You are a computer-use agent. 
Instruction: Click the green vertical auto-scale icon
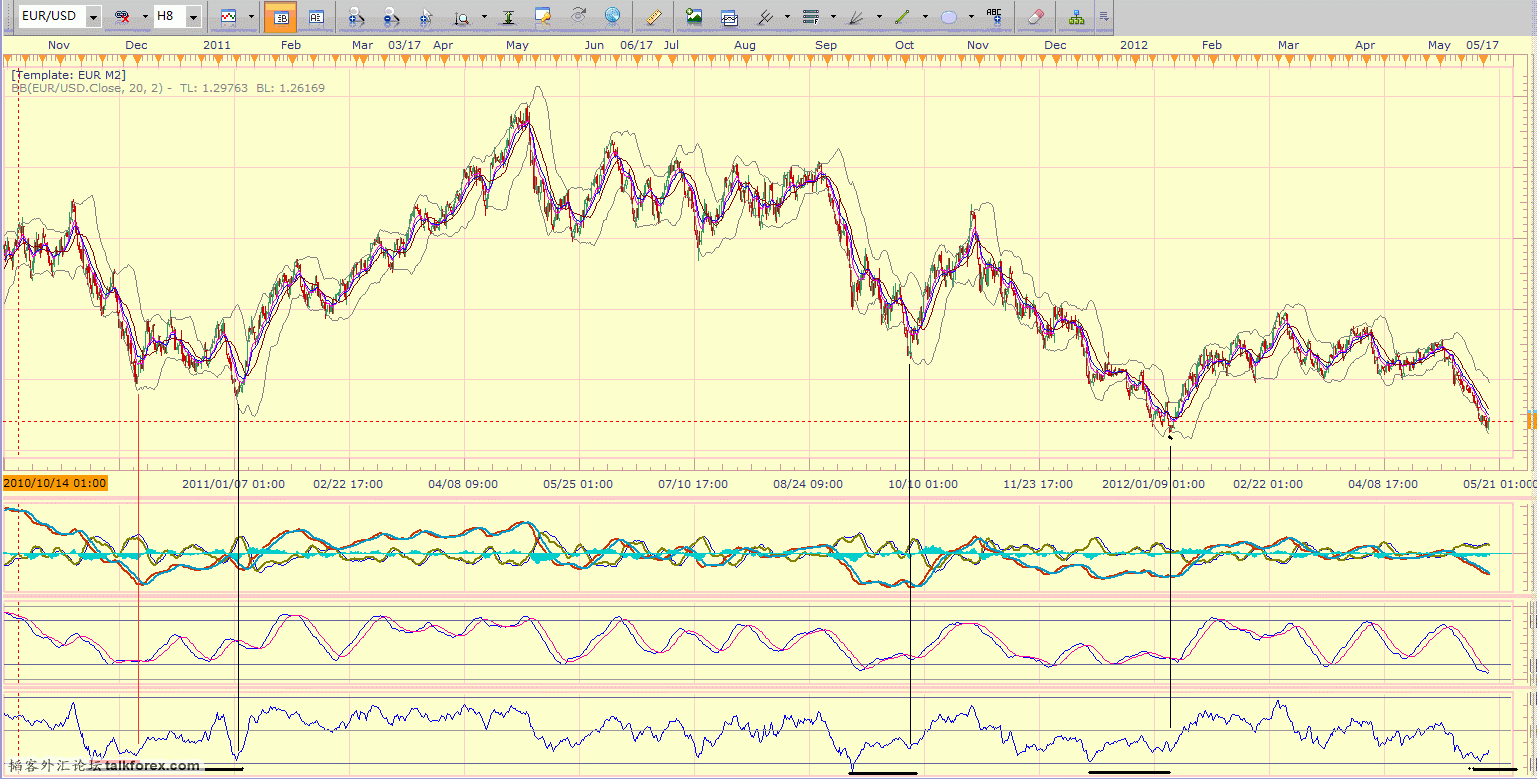(508, 17)
